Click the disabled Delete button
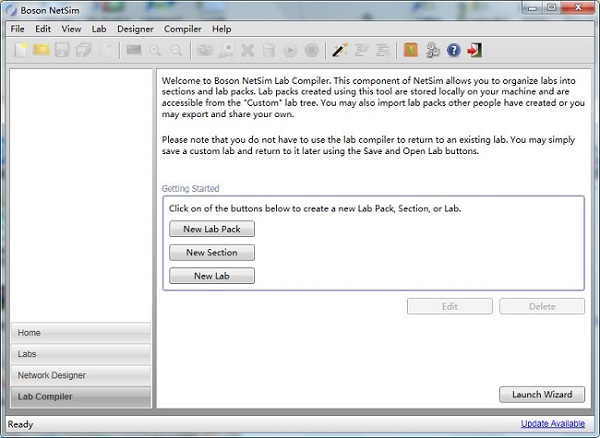The height and width of the screenshot is (438, 600). pos(542,306)
